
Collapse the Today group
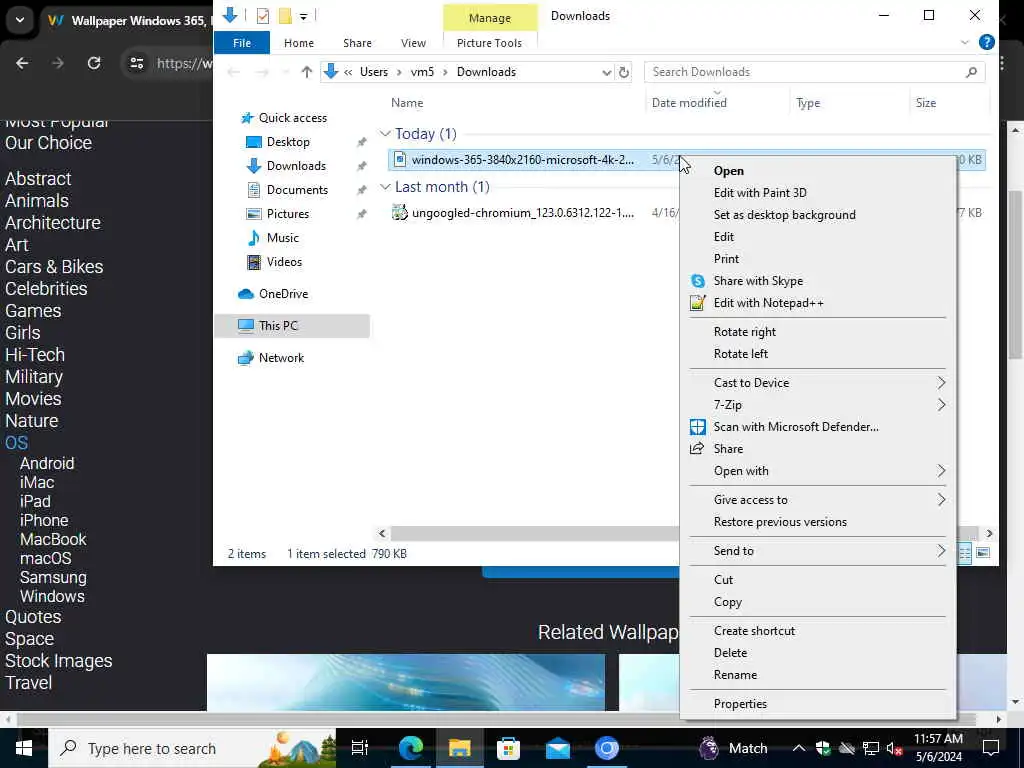(x=385, y=134)
